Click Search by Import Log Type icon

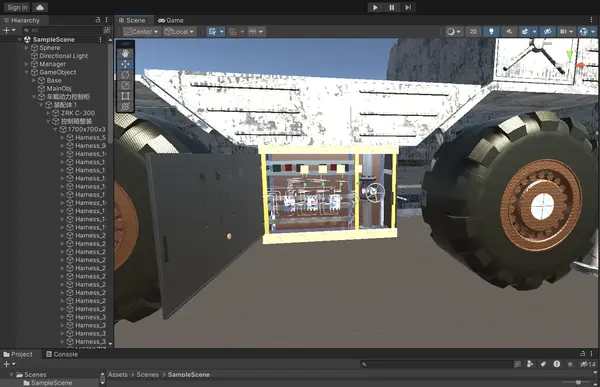[557, 364]
